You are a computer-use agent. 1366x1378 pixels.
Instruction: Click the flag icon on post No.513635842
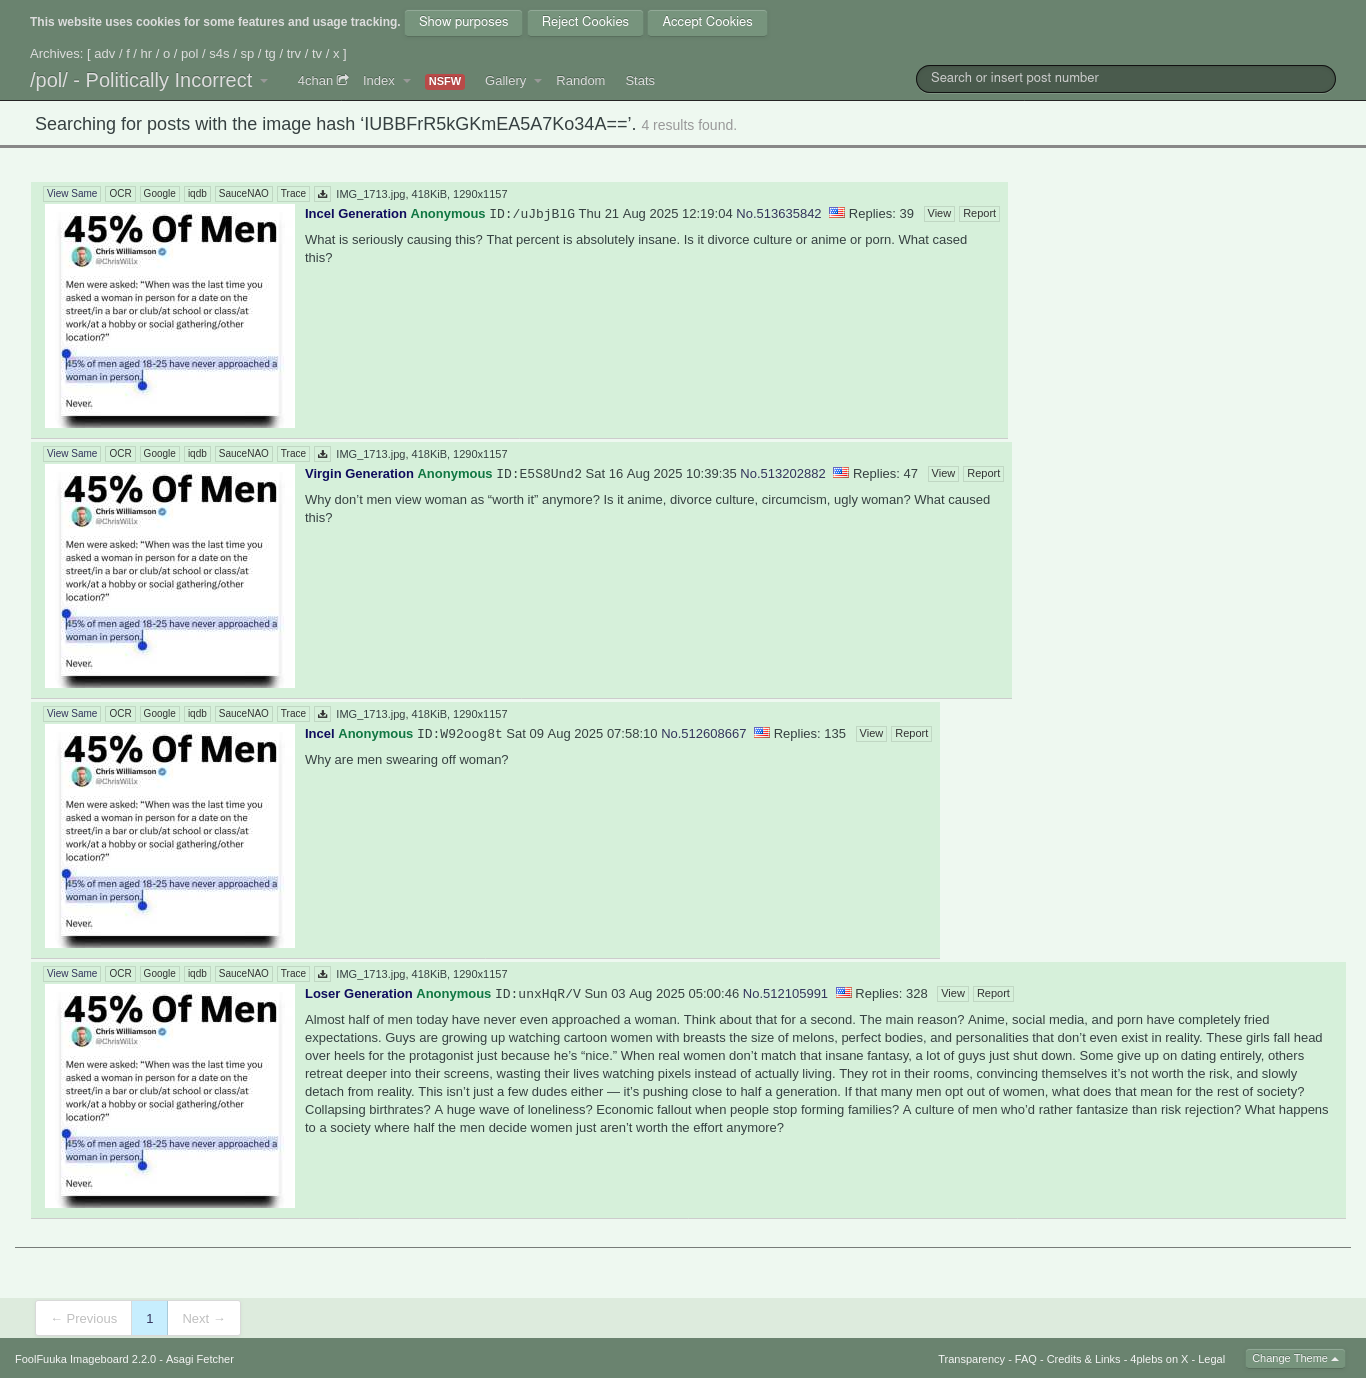click(837, 212)
